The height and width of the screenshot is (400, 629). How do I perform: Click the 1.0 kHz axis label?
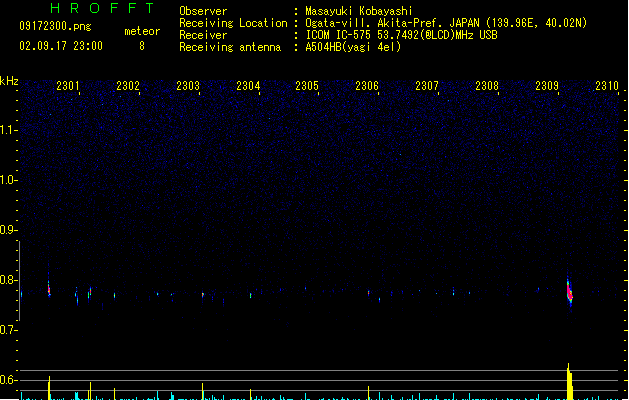pos(9,180)
